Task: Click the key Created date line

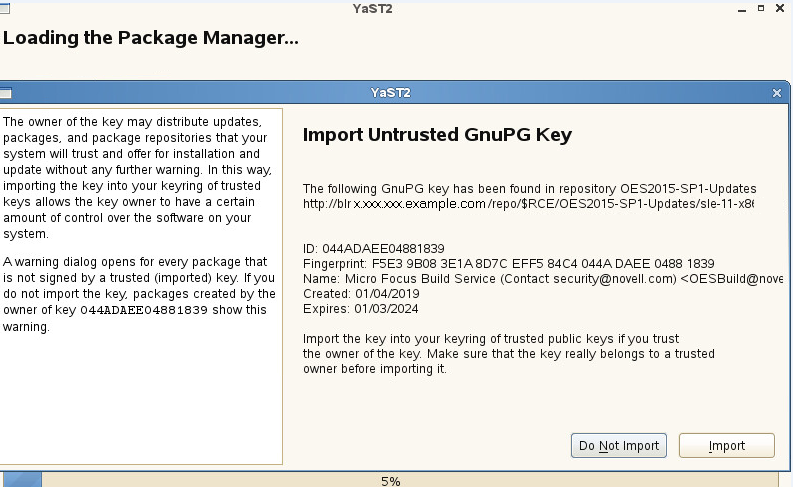Action: [x=361, y=294]
